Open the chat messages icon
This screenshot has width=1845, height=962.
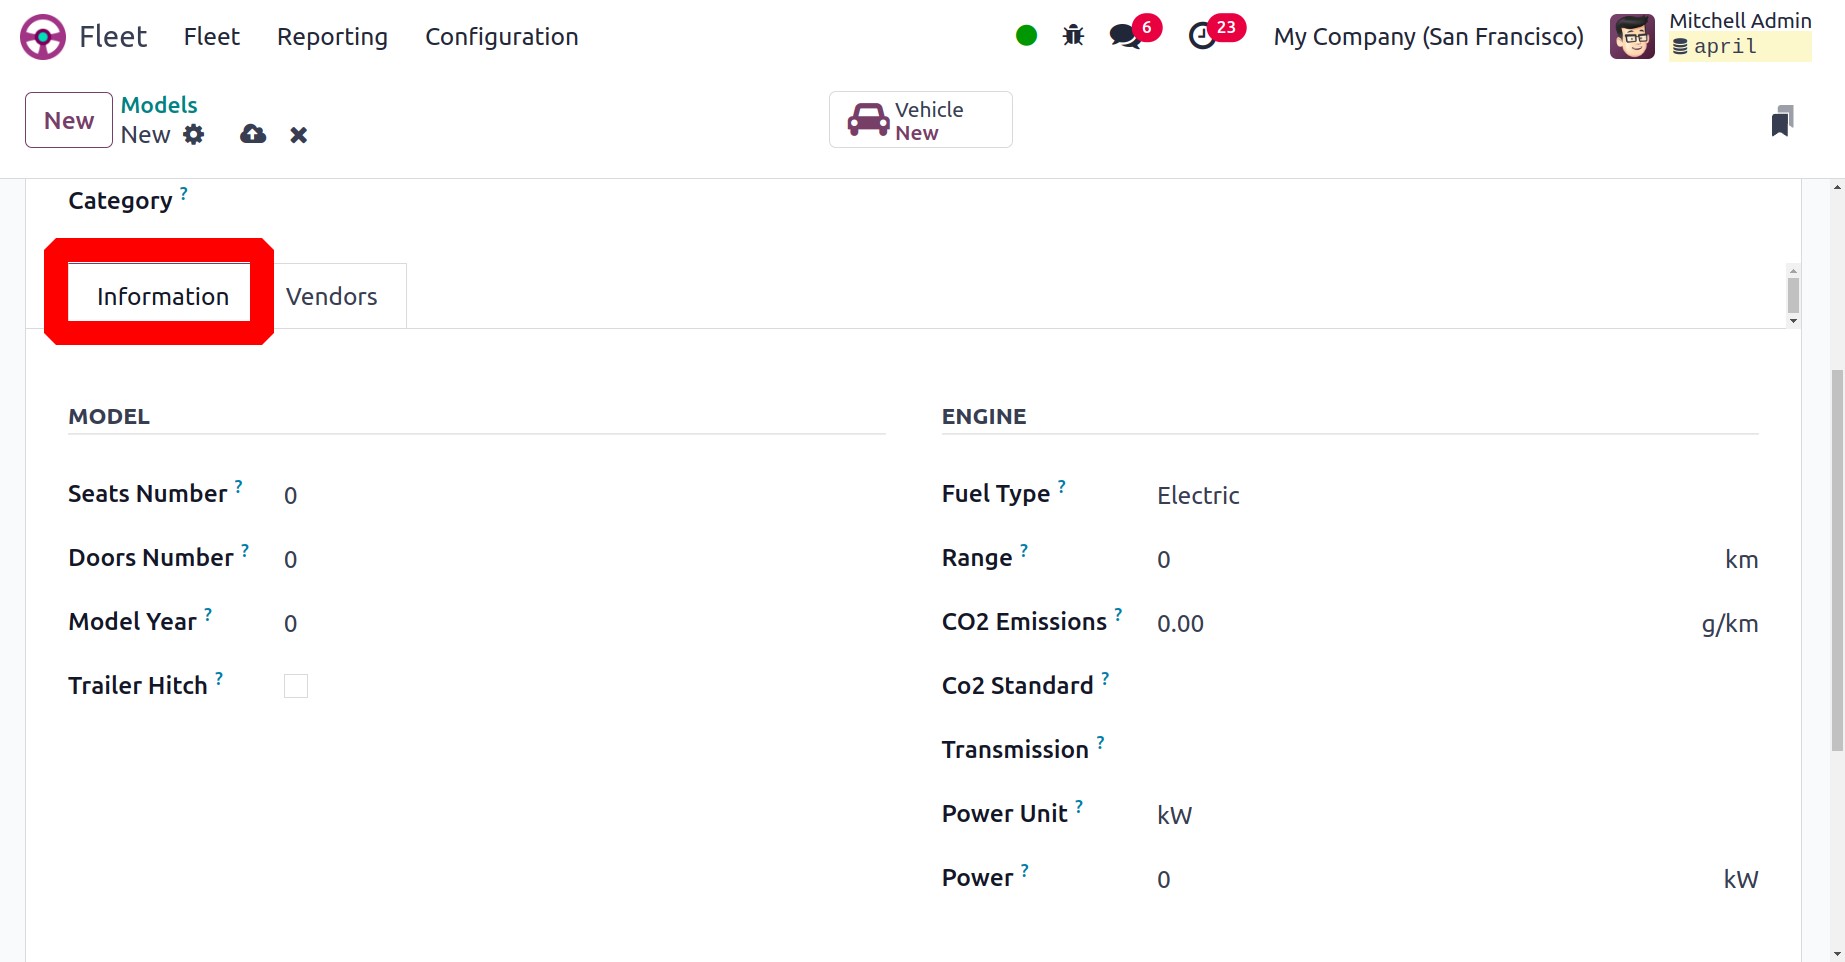[x=1126, y=36]
